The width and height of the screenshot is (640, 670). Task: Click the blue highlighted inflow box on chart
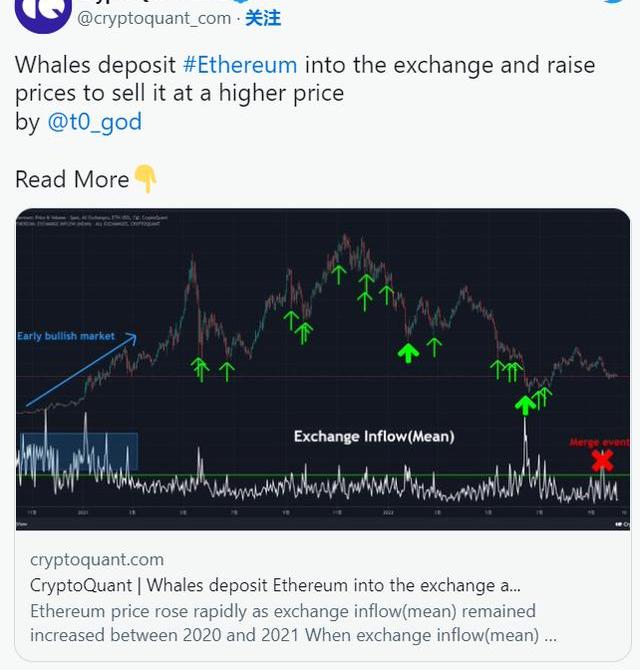click(x=78, y=452)
